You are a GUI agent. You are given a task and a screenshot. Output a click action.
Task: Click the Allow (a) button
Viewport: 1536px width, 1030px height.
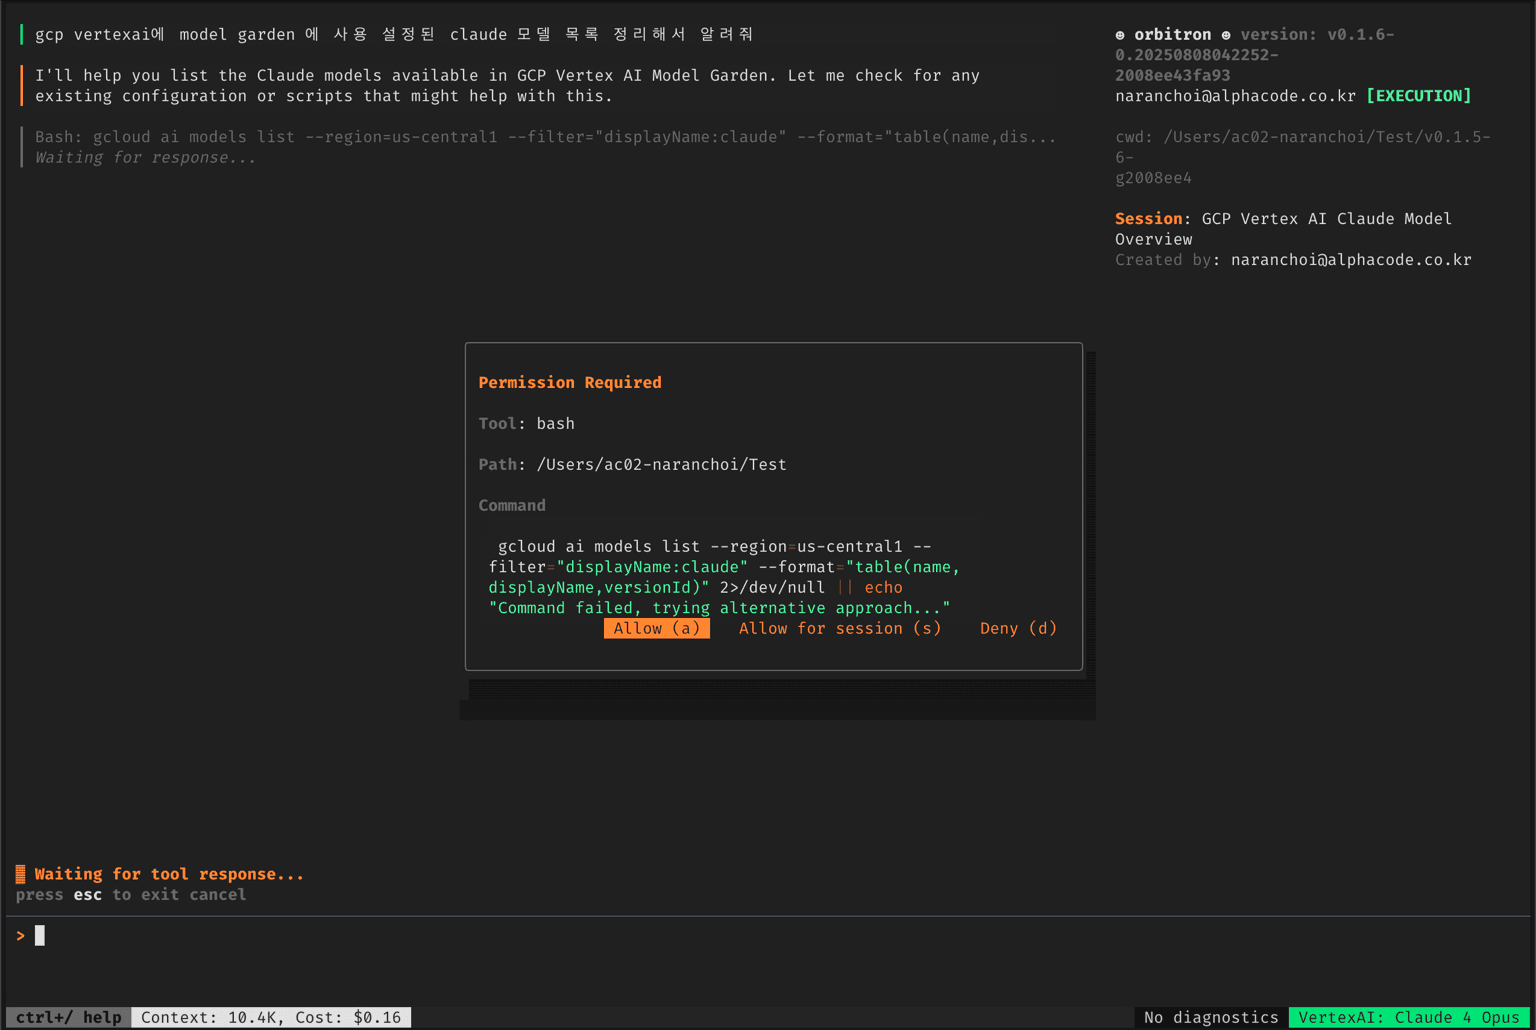point(656,628)
